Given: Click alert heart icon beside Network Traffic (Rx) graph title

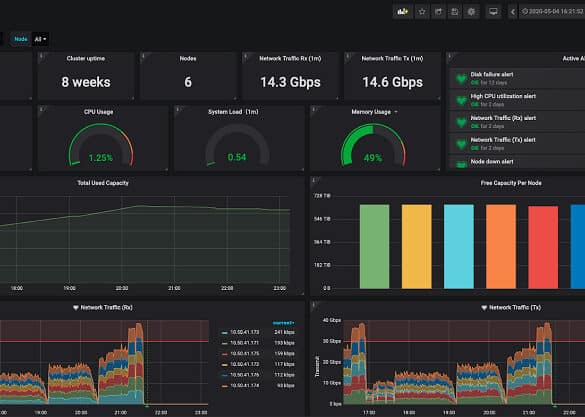Looking at the screenshot, I should pyautogui.click(x=76, y=308).
